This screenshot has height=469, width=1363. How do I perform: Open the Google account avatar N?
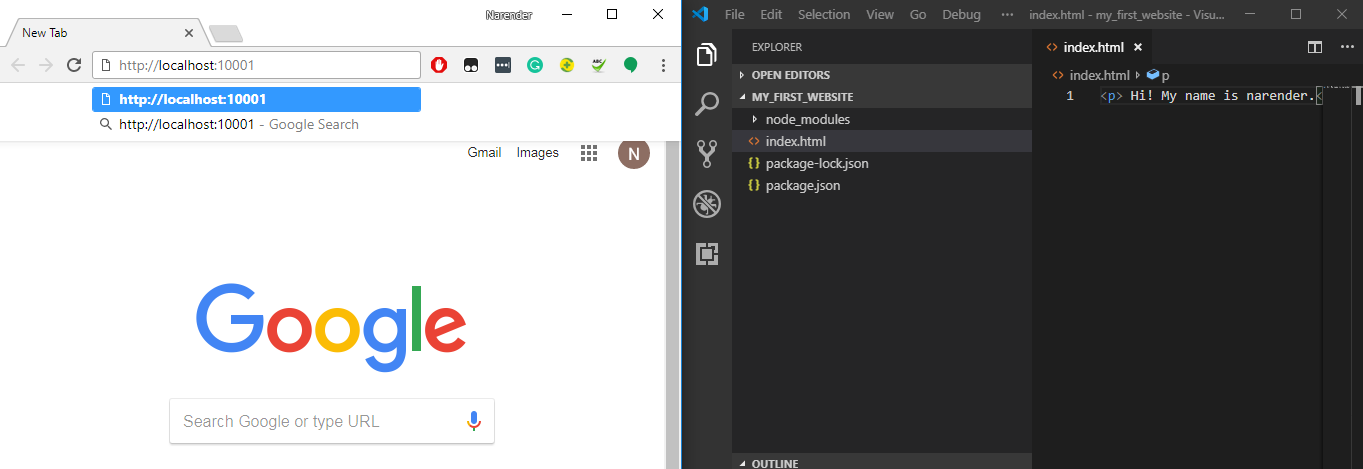click(x=634, y=153)
